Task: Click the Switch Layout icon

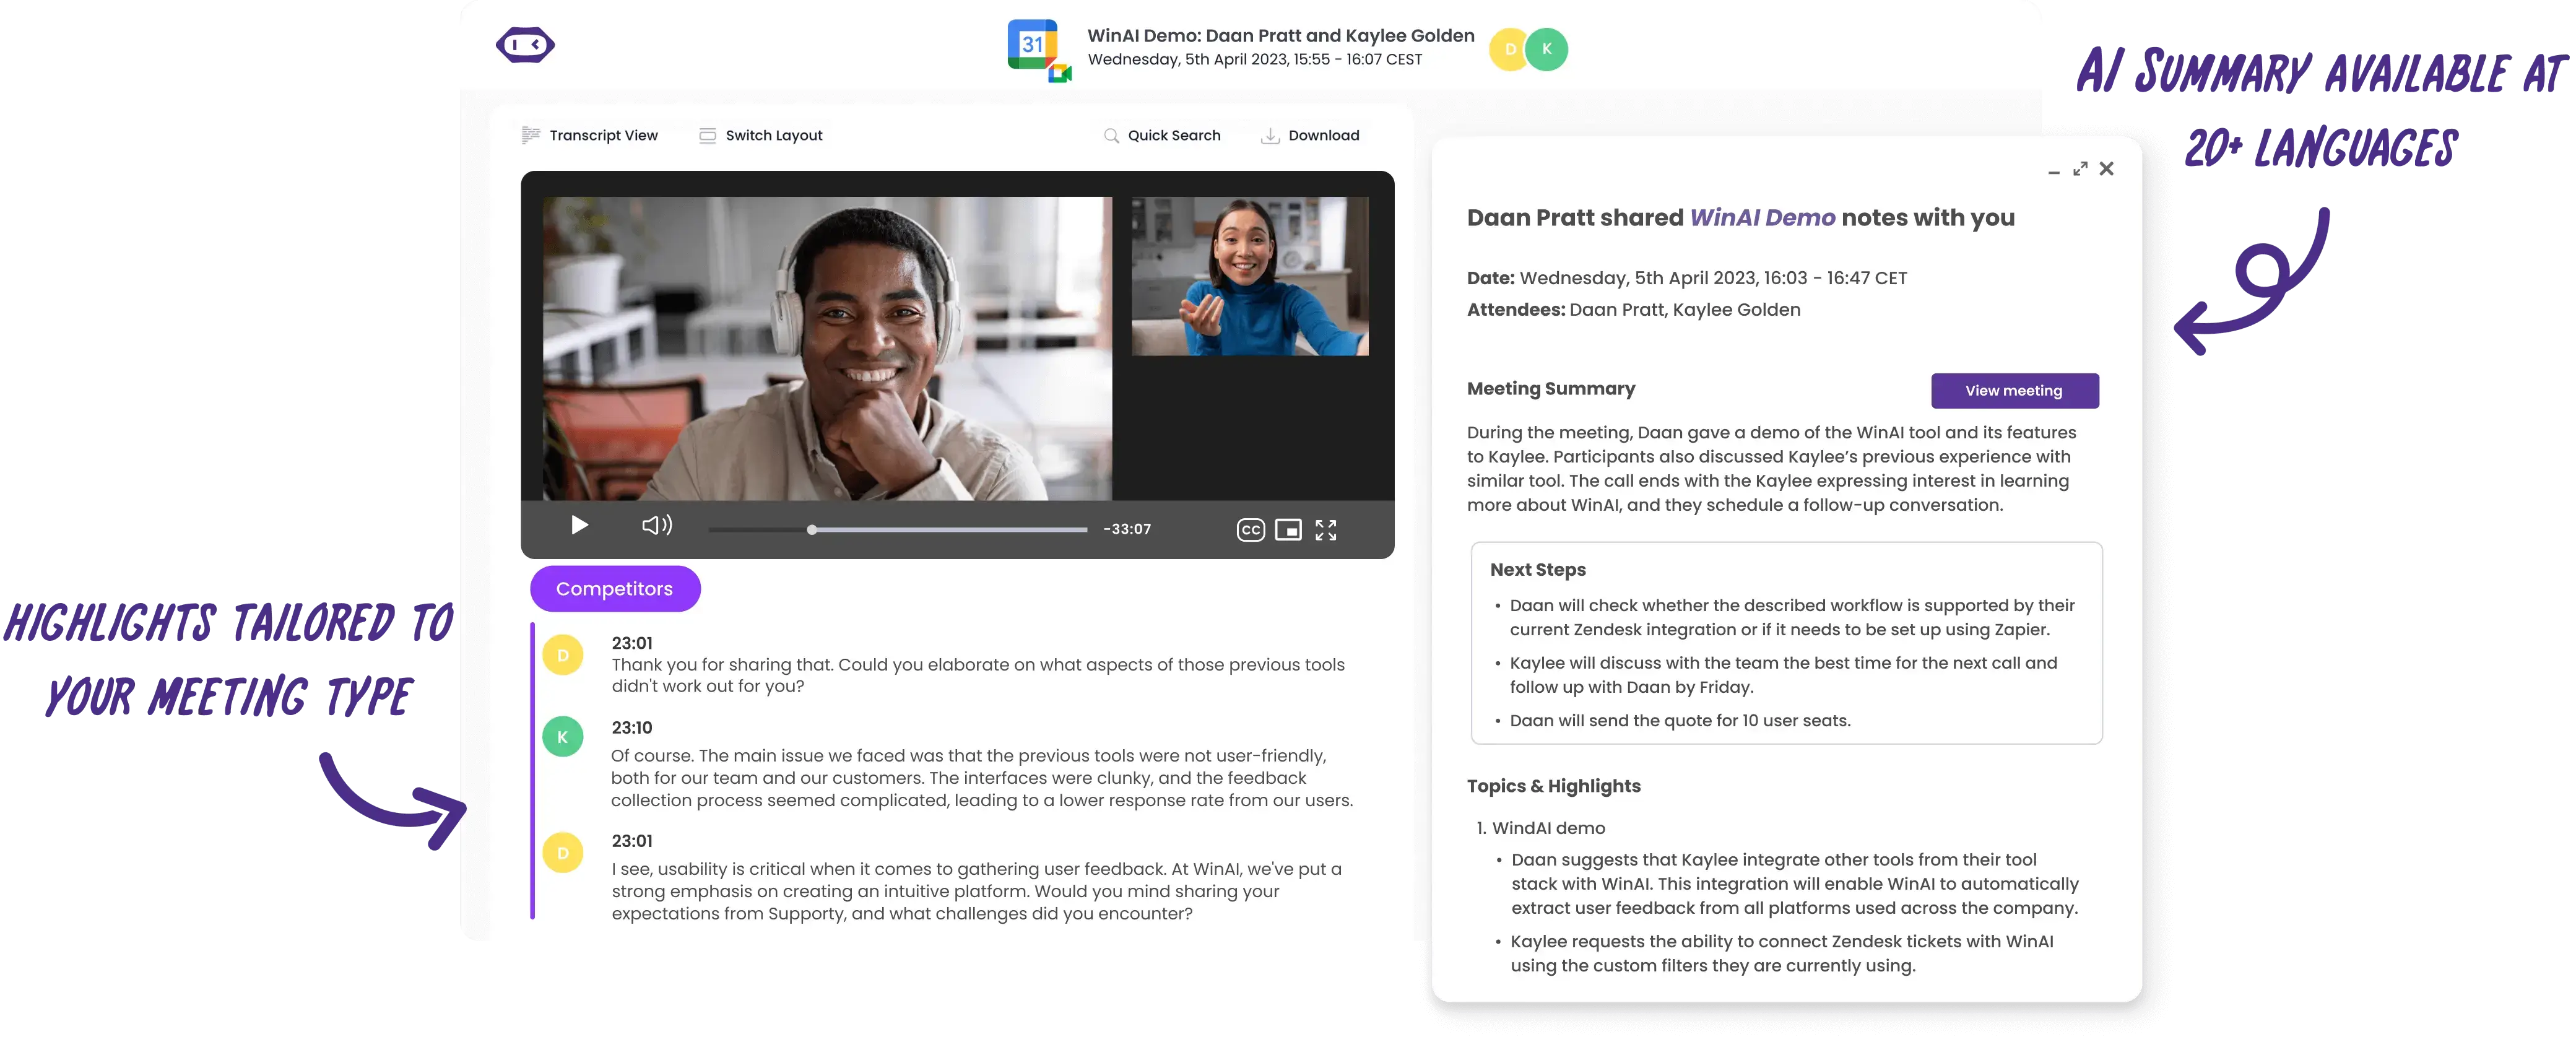Action: point(707,135)
